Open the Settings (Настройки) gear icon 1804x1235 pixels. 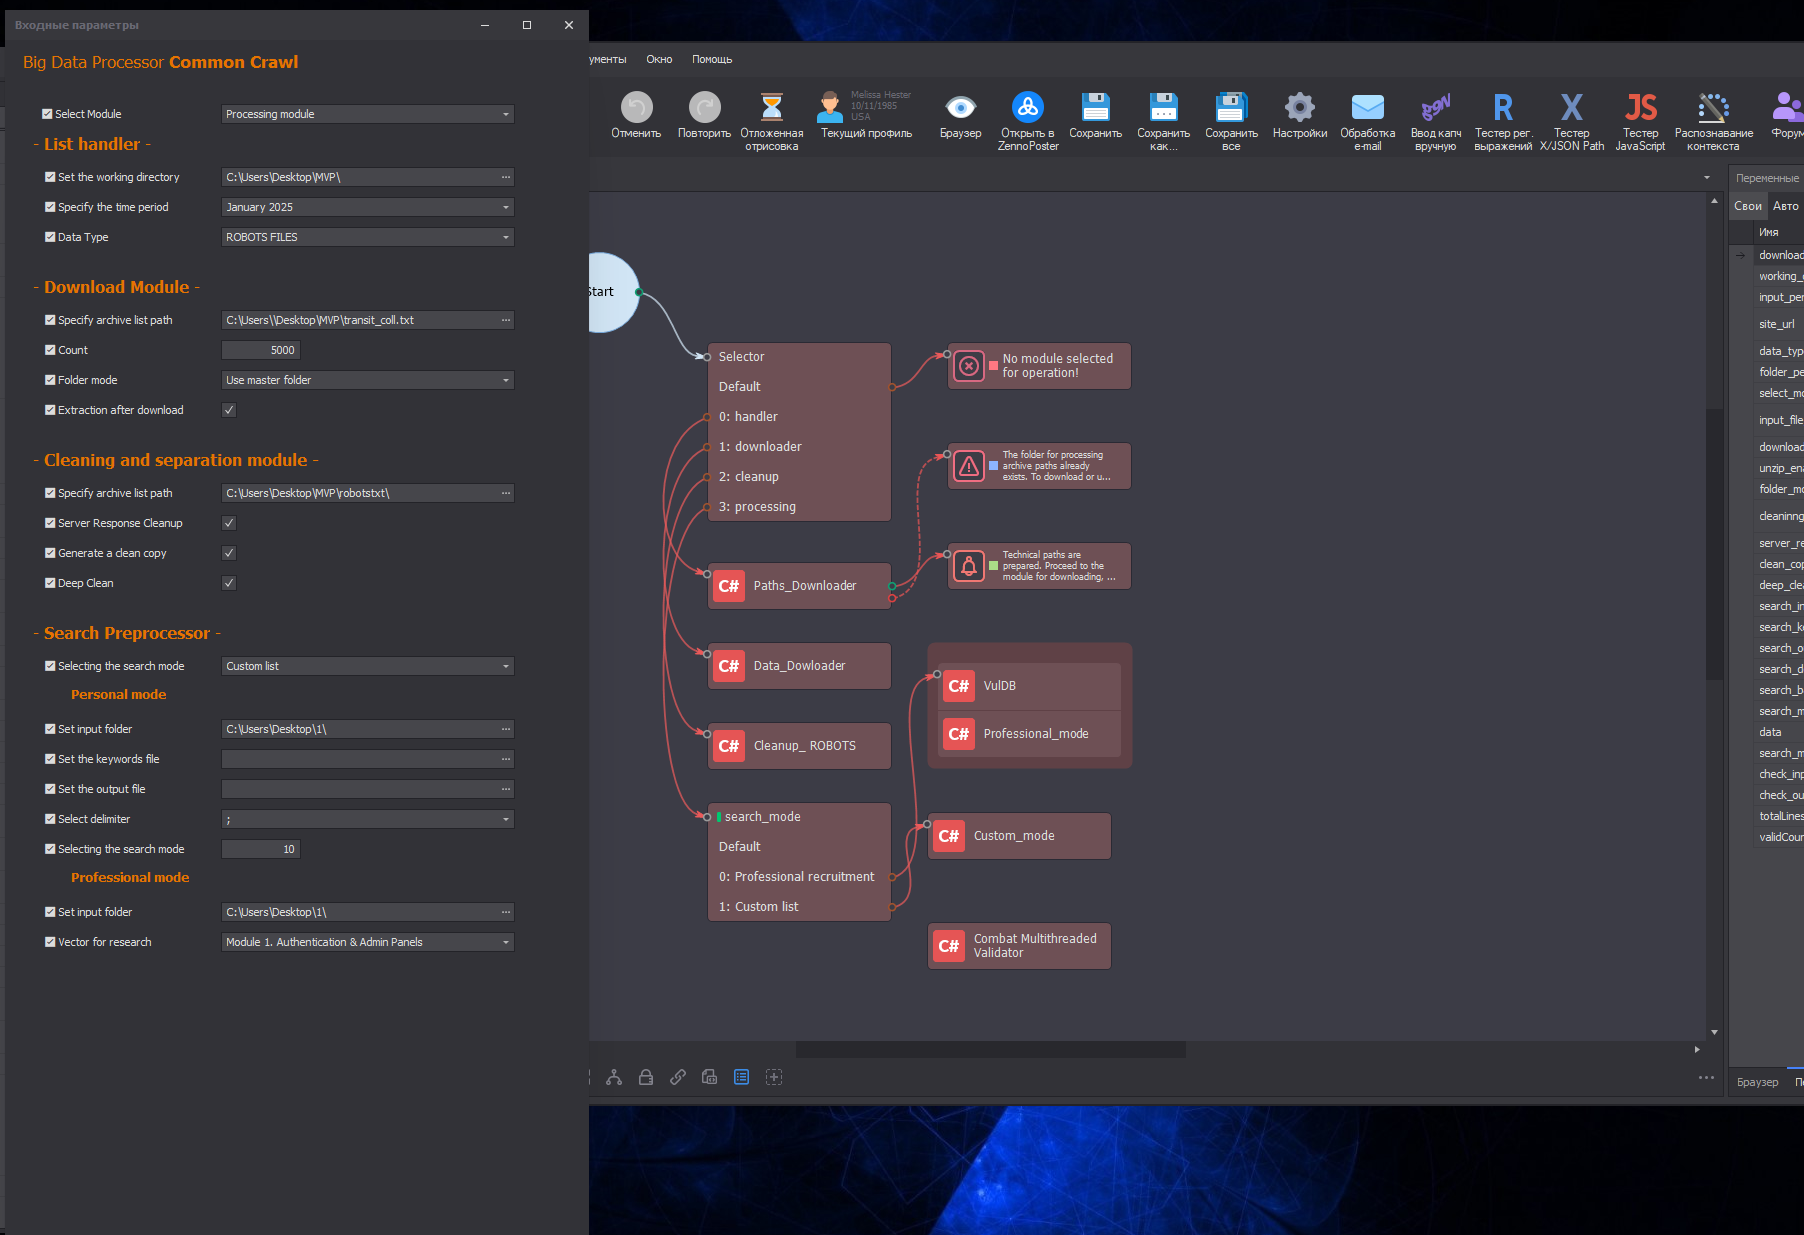tap(1299, 108)
